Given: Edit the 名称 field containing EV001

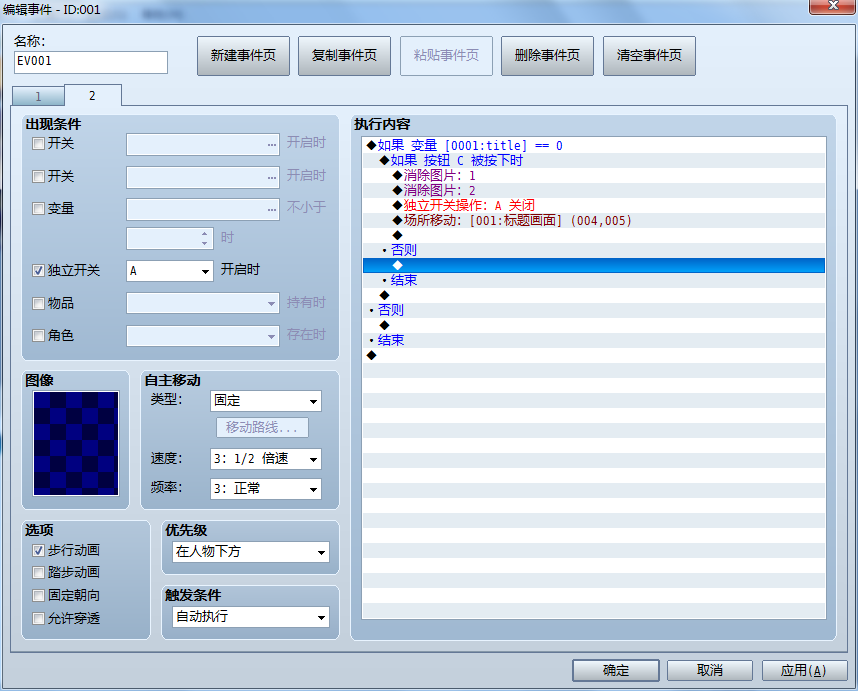Looking at the screenshot, I should (x=91, y=62).
